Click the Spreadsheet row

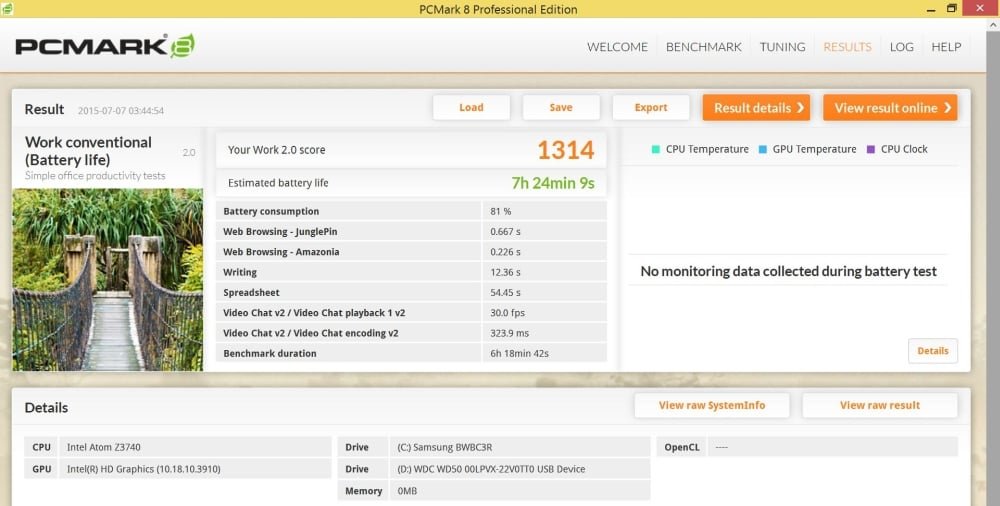pos(411,293)
